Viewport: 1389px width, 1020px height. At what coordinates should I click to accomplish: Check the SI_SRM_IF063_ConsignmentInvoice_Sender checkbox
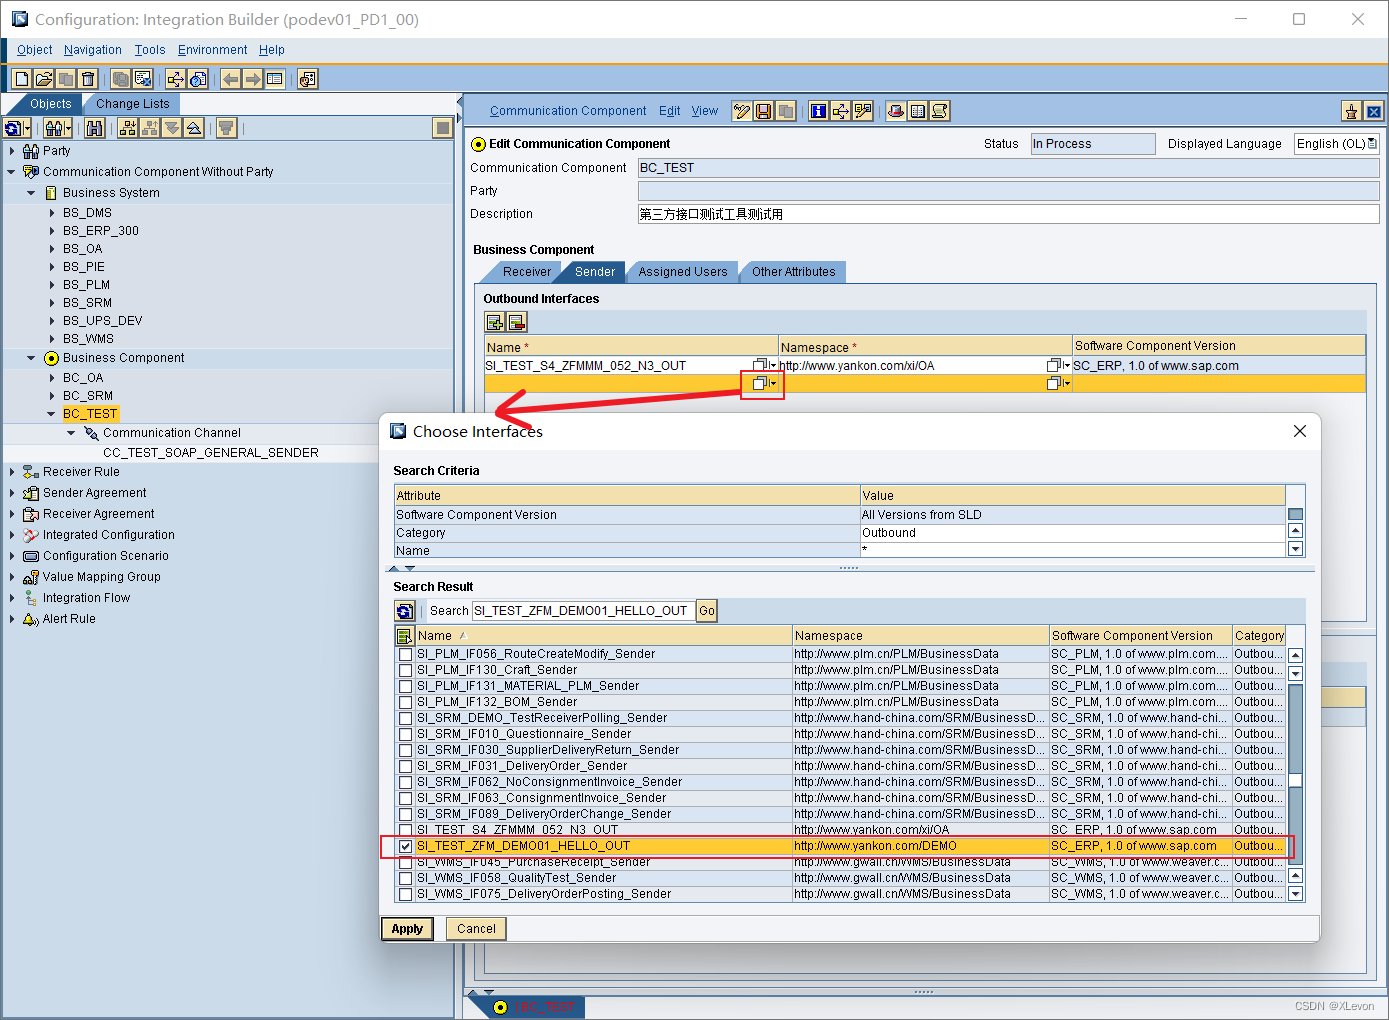(x=405, y=798)
